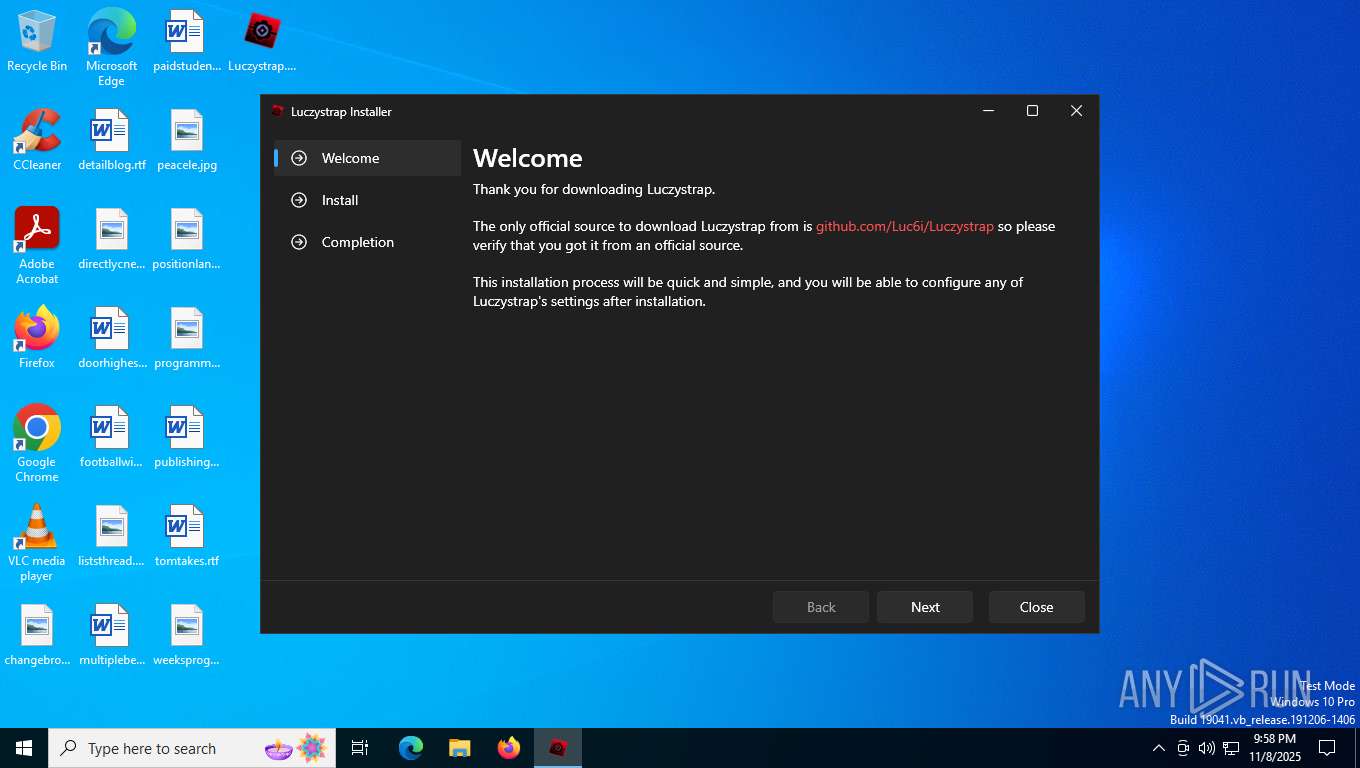This screenshot has width=1360, height=768.
Task: Click the Luczystrap Installer title bar icon
Action: pyautogui.click(x=278, y=111)
